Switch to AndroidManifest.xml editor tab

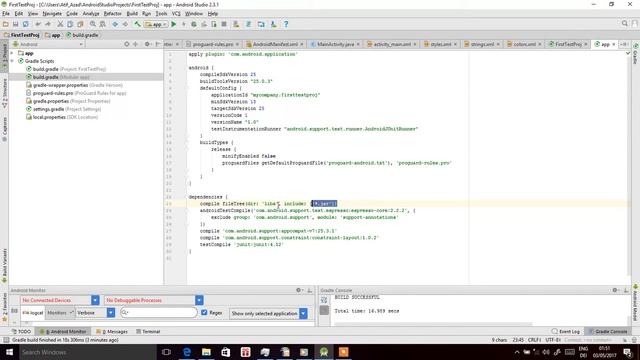[x=275, y=44]
